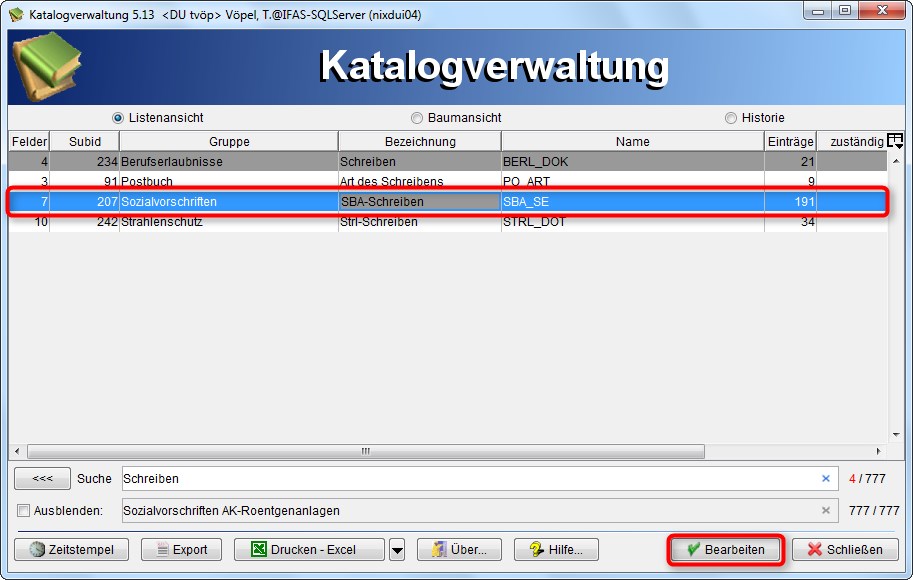The width and height of the screenshot is (913, 580).
Task: Click the vertical scrollbar down arrow
Action: 896,434
